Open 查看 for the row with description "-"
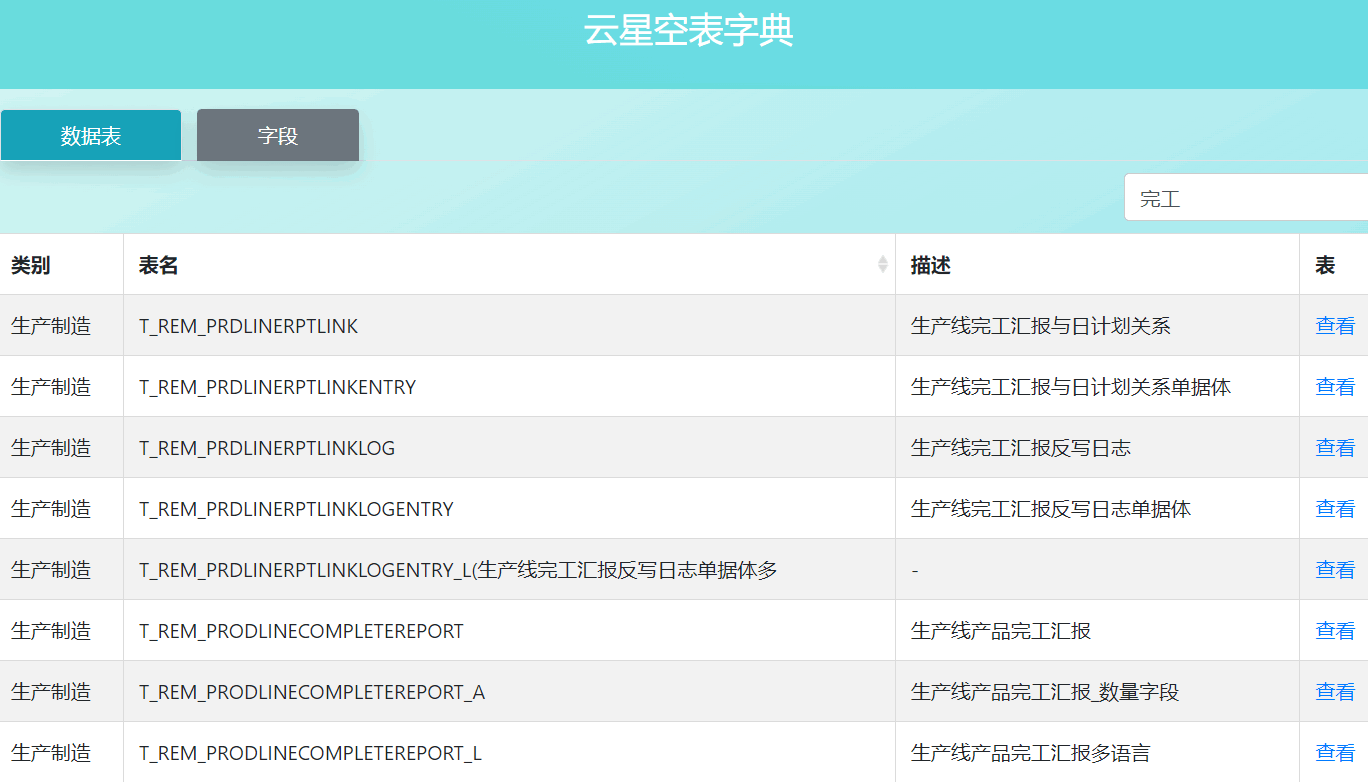This screenshot has width=1368, height=782. pyautogui.click(x=1335, y=570)
